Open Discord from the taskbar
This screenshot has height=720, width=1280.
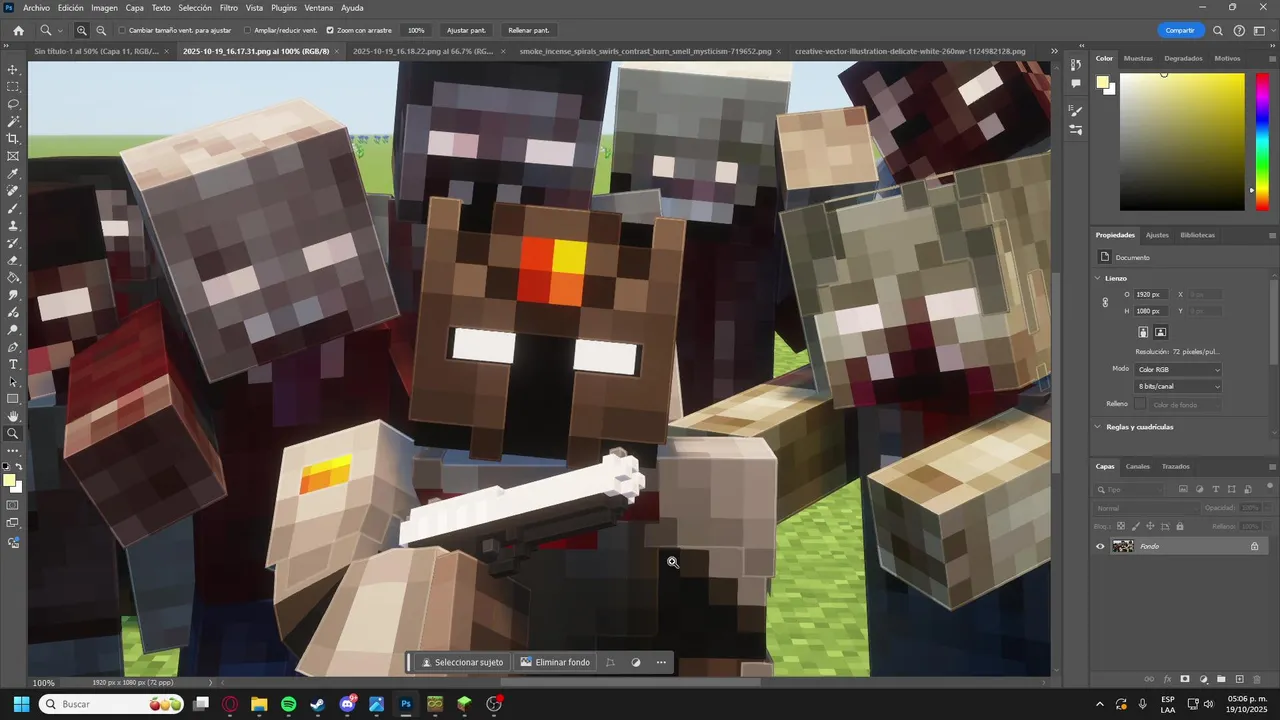pyautogui.click(x=347, y=704)
